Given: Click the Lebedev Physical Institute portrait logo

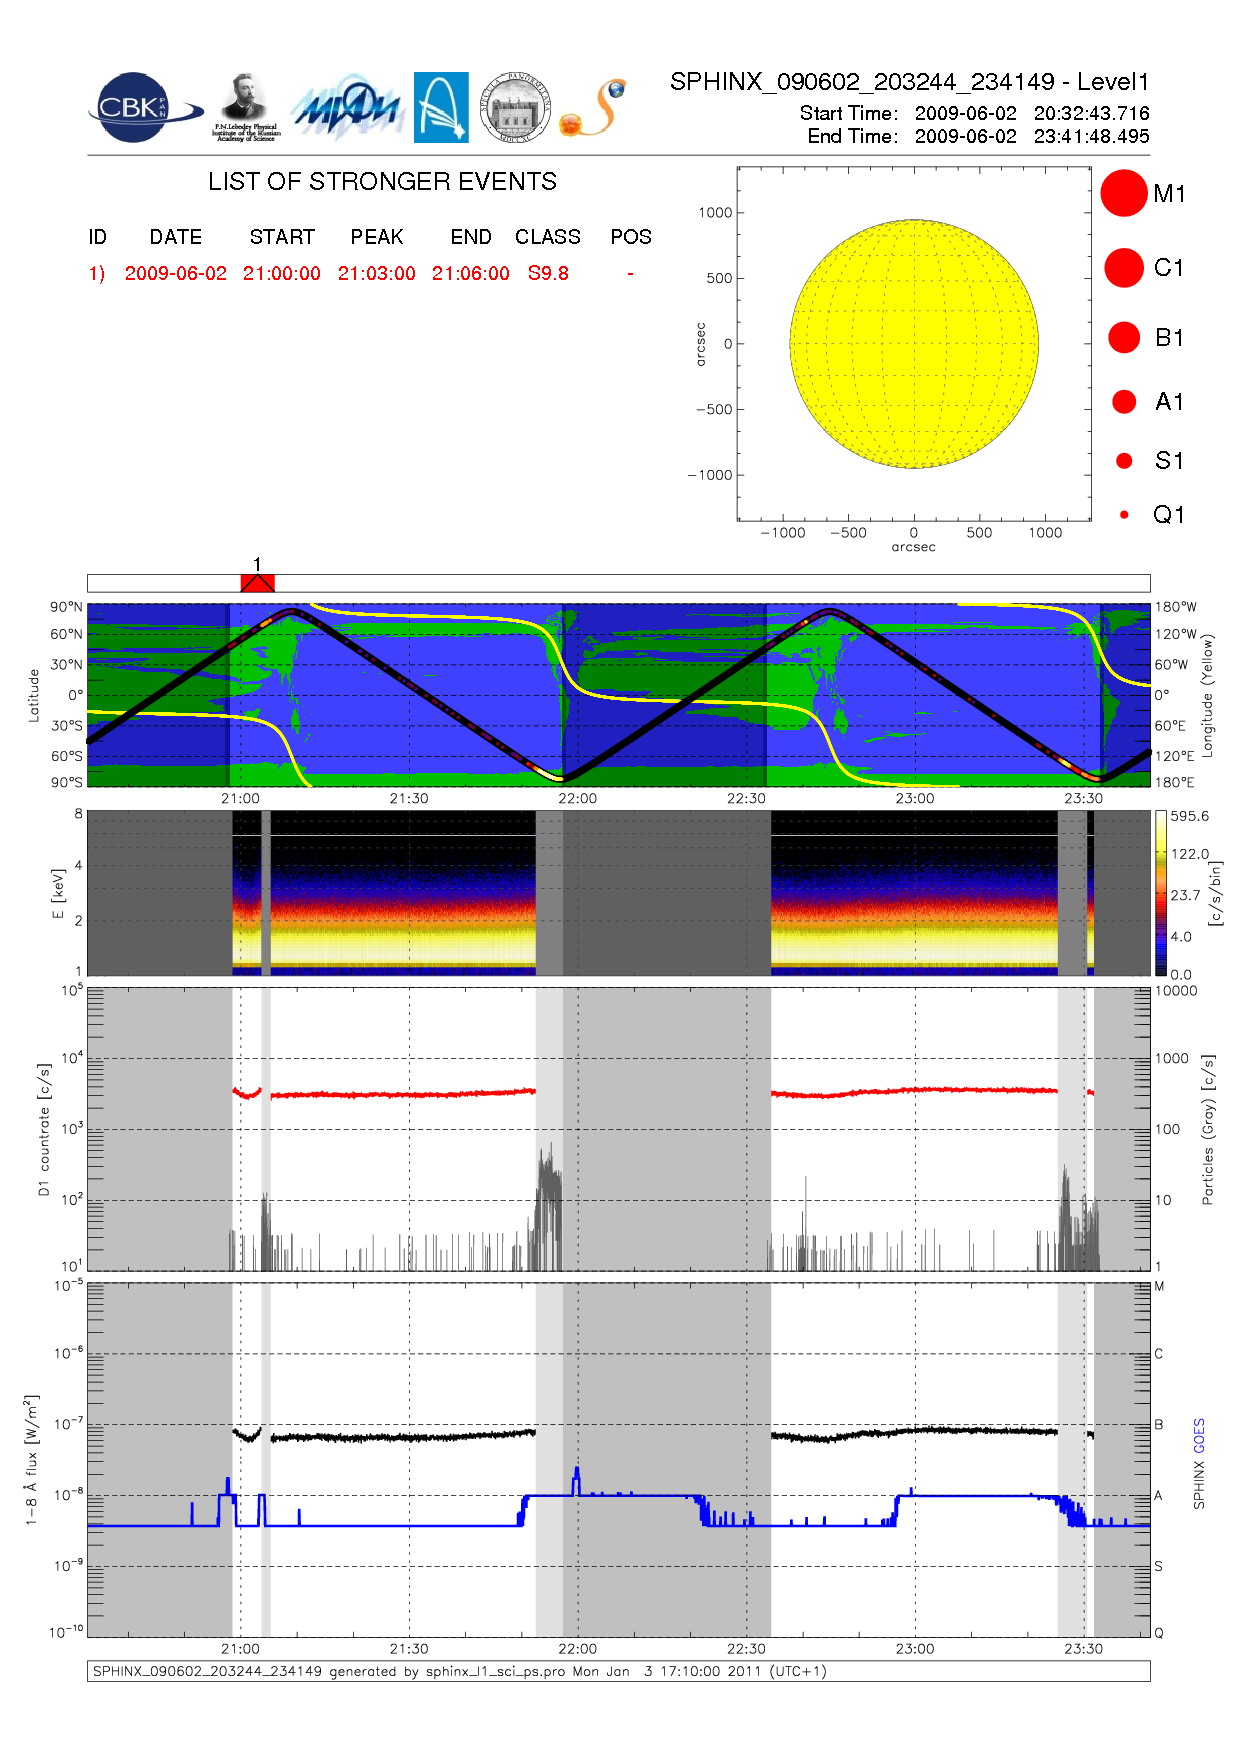Looking at the screenshot, I should click(245, 108).
